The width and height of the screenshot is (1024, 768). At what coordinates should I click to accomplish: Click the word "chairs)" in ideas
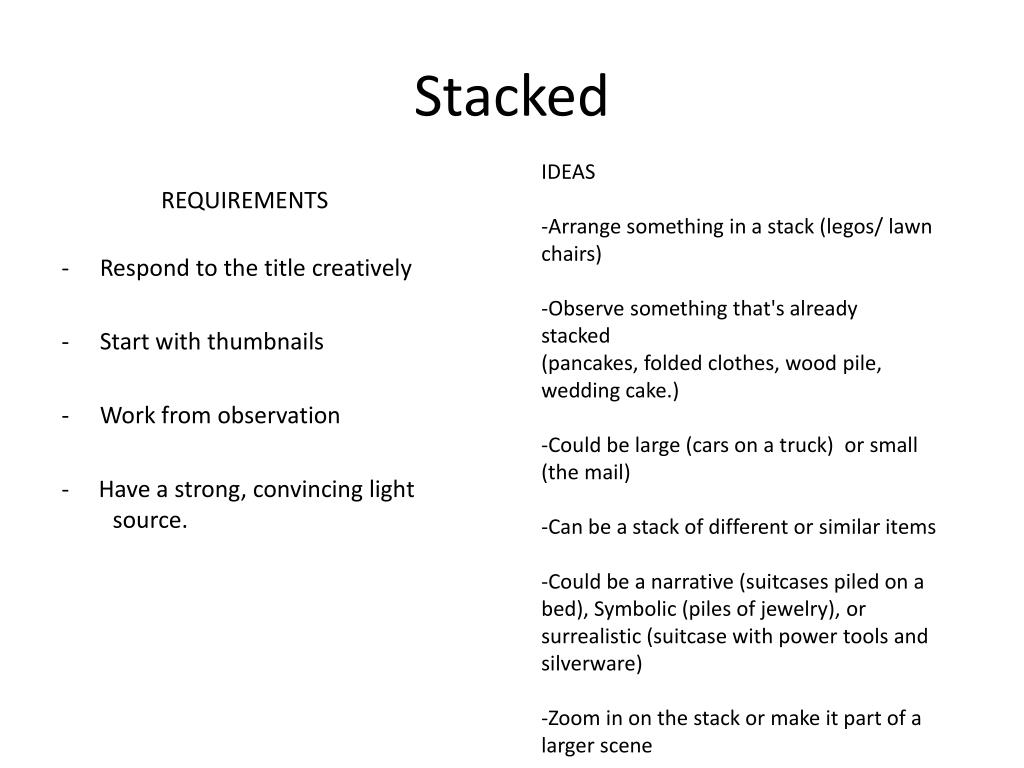[572, 254]
